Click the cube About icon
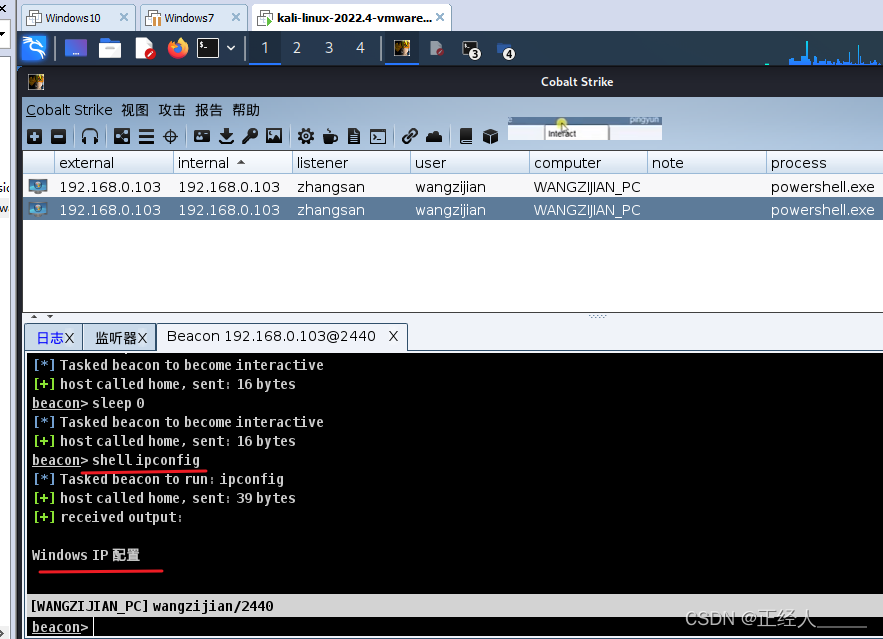This screenshot has height=639, width=883. tap(490, 136)
